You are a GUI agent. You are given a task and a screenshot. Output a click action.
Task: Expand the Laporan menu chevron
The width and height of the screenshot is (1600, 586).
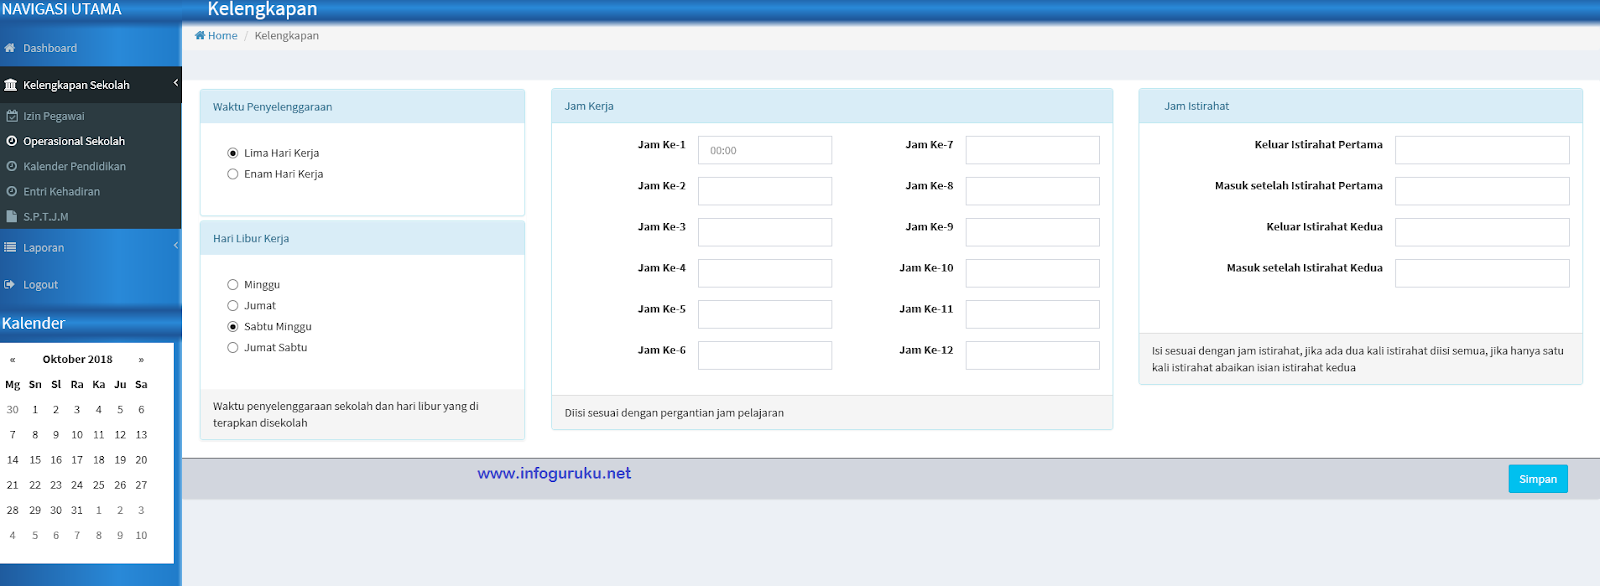tap(176, 245)
